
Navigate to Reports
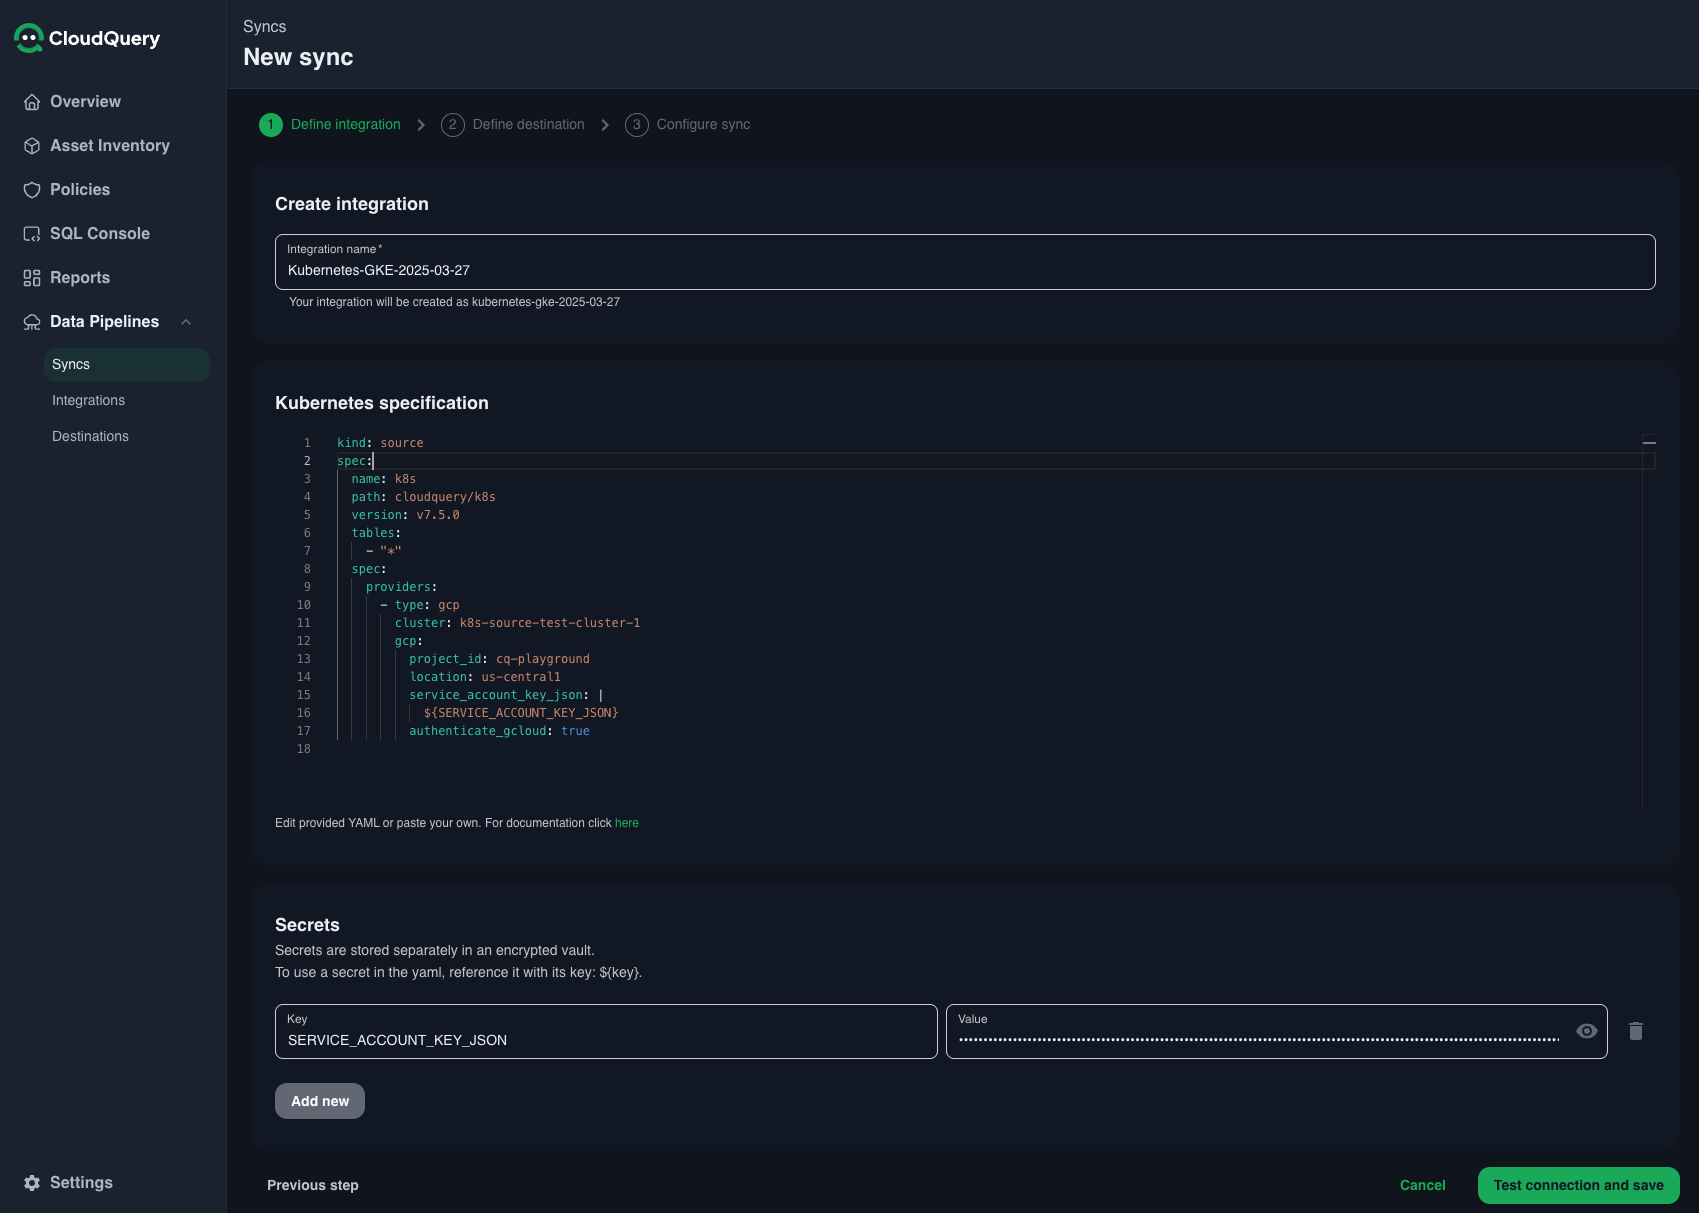click(x=80, y=278)
